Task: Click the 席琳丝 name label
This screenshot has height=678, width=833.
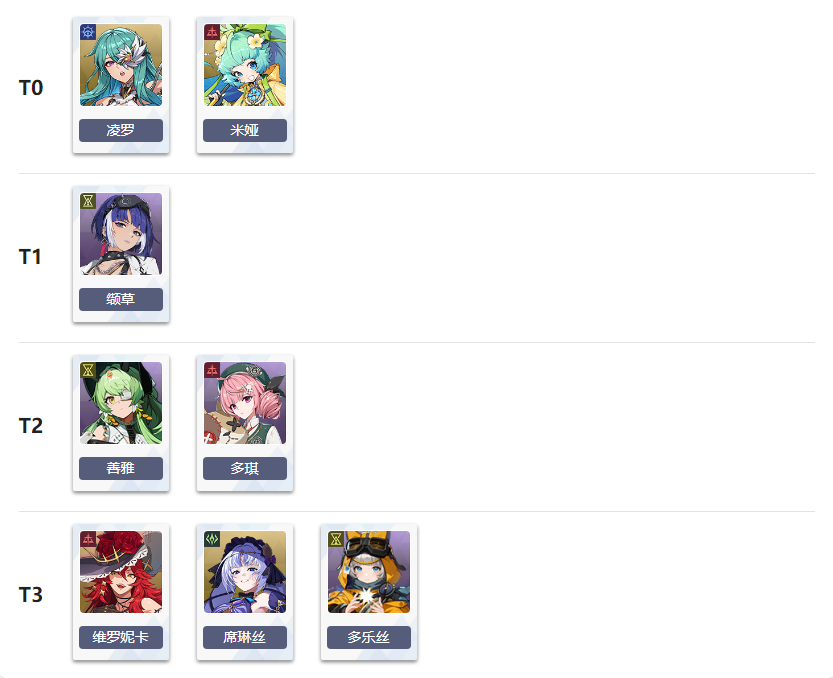Action: coord(245,637)
